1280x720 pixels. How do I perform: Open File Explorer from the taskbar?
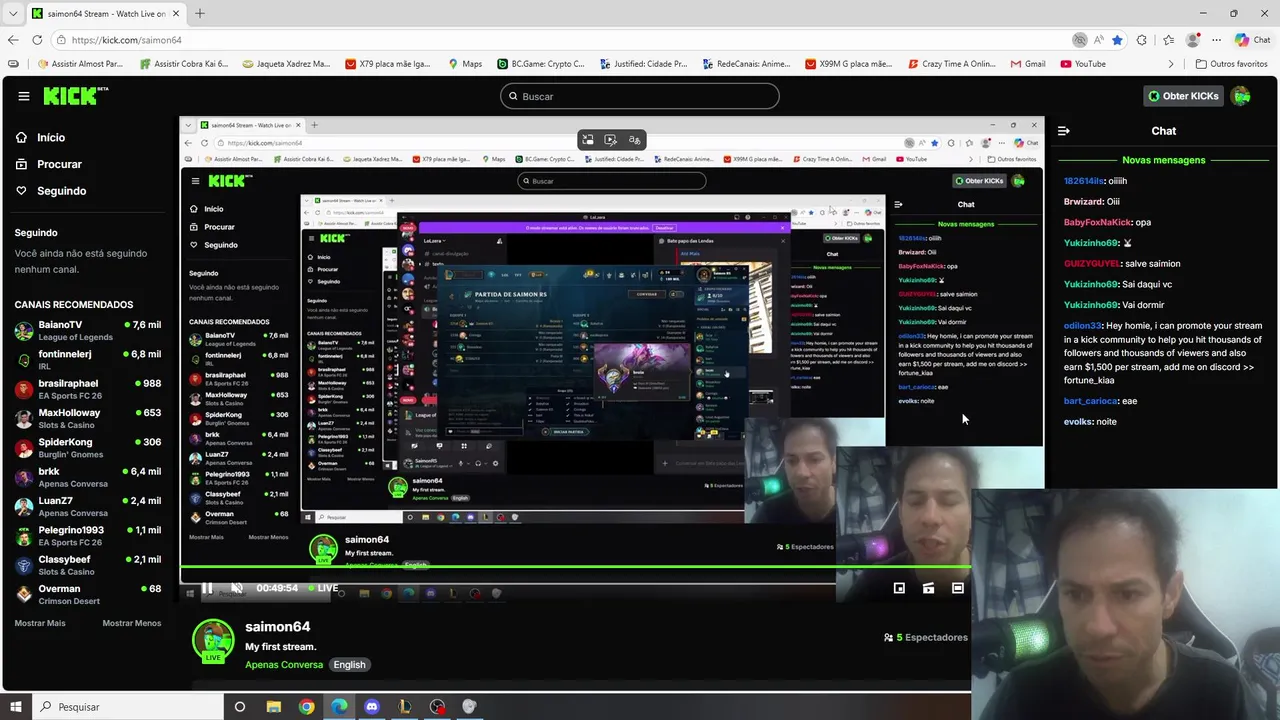(x=273, y=706)
